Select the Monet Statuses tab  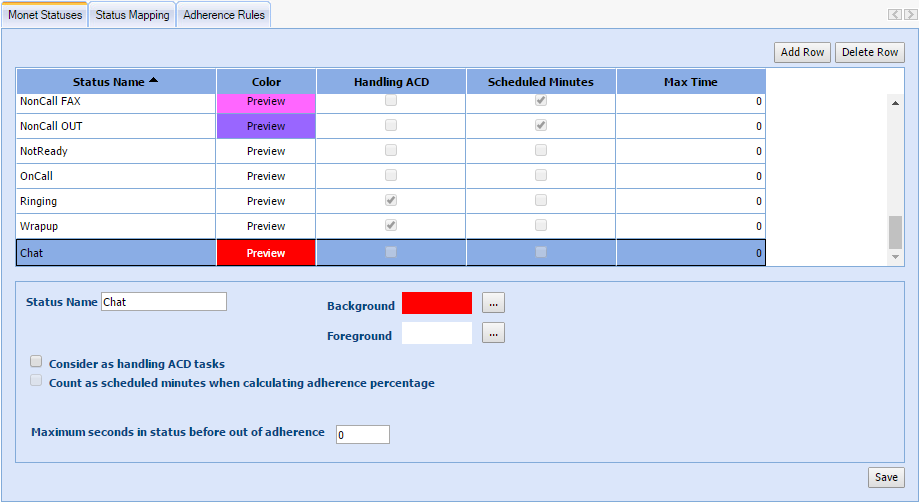[x=45, y=15]
